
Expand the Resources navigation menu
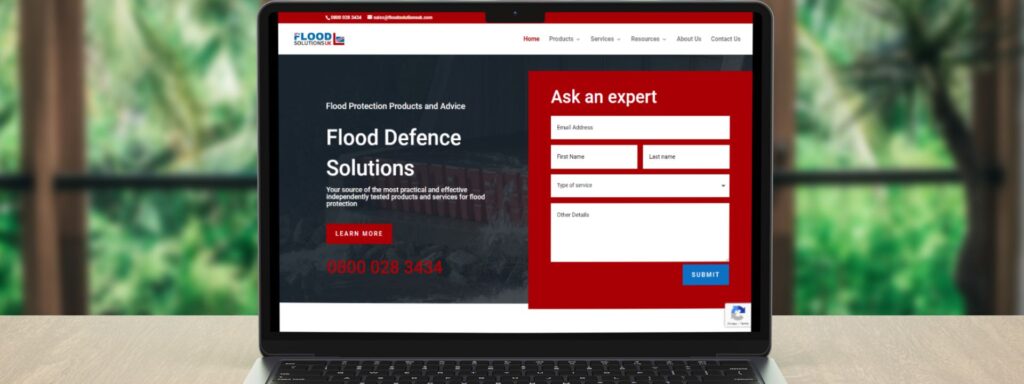pos(648,39)
